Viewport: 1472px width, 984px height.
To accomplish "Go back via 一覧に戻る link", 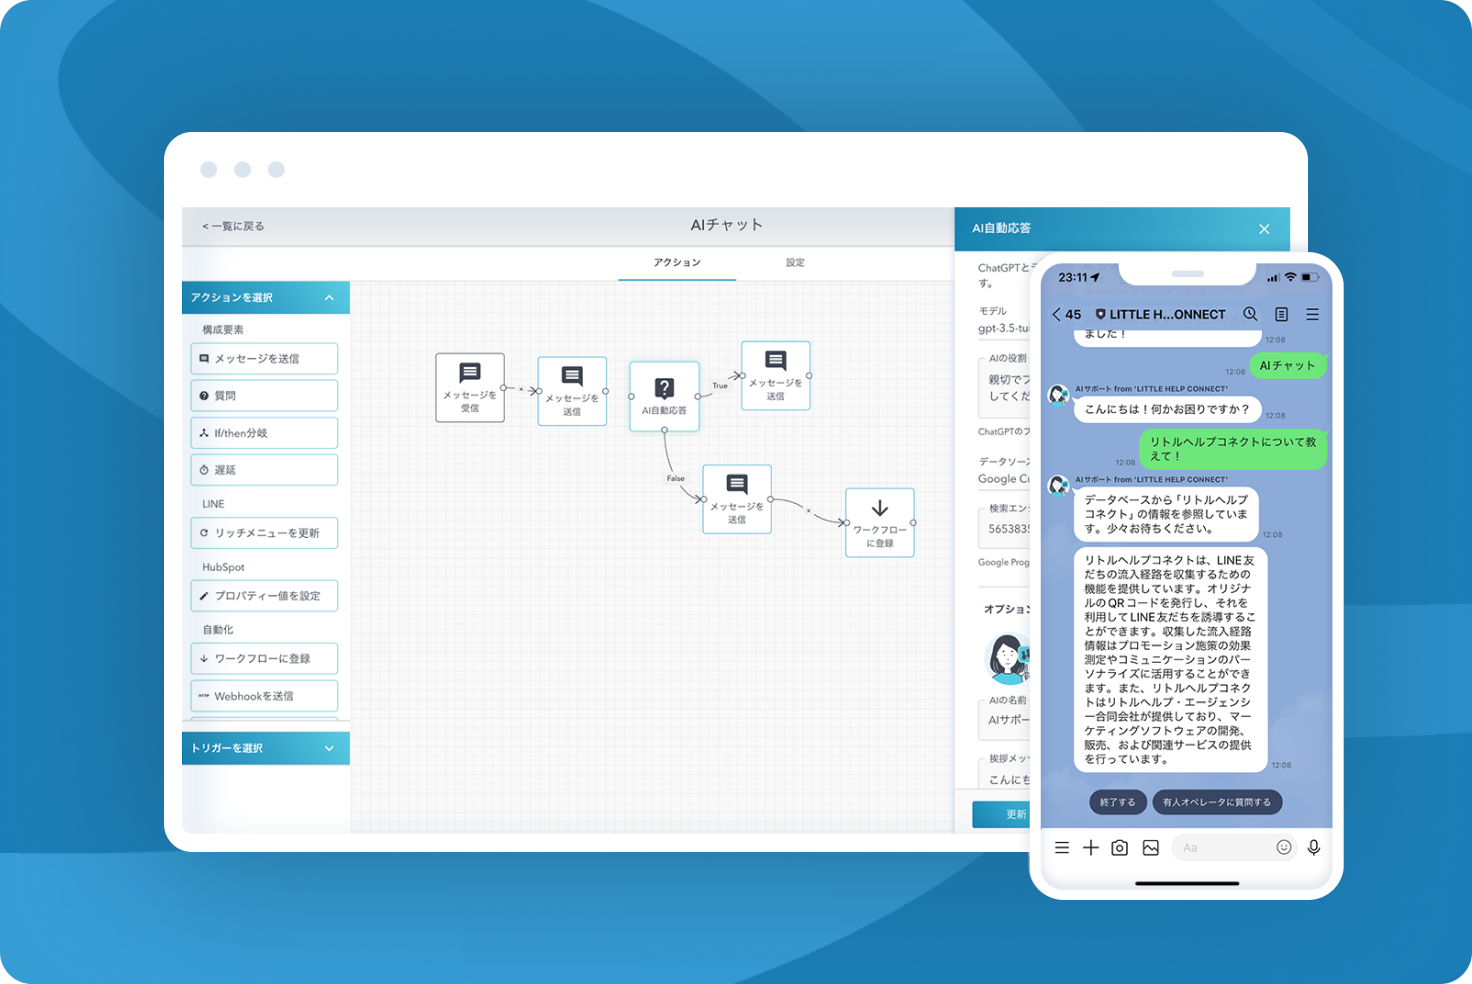I will tap(233, 226).
